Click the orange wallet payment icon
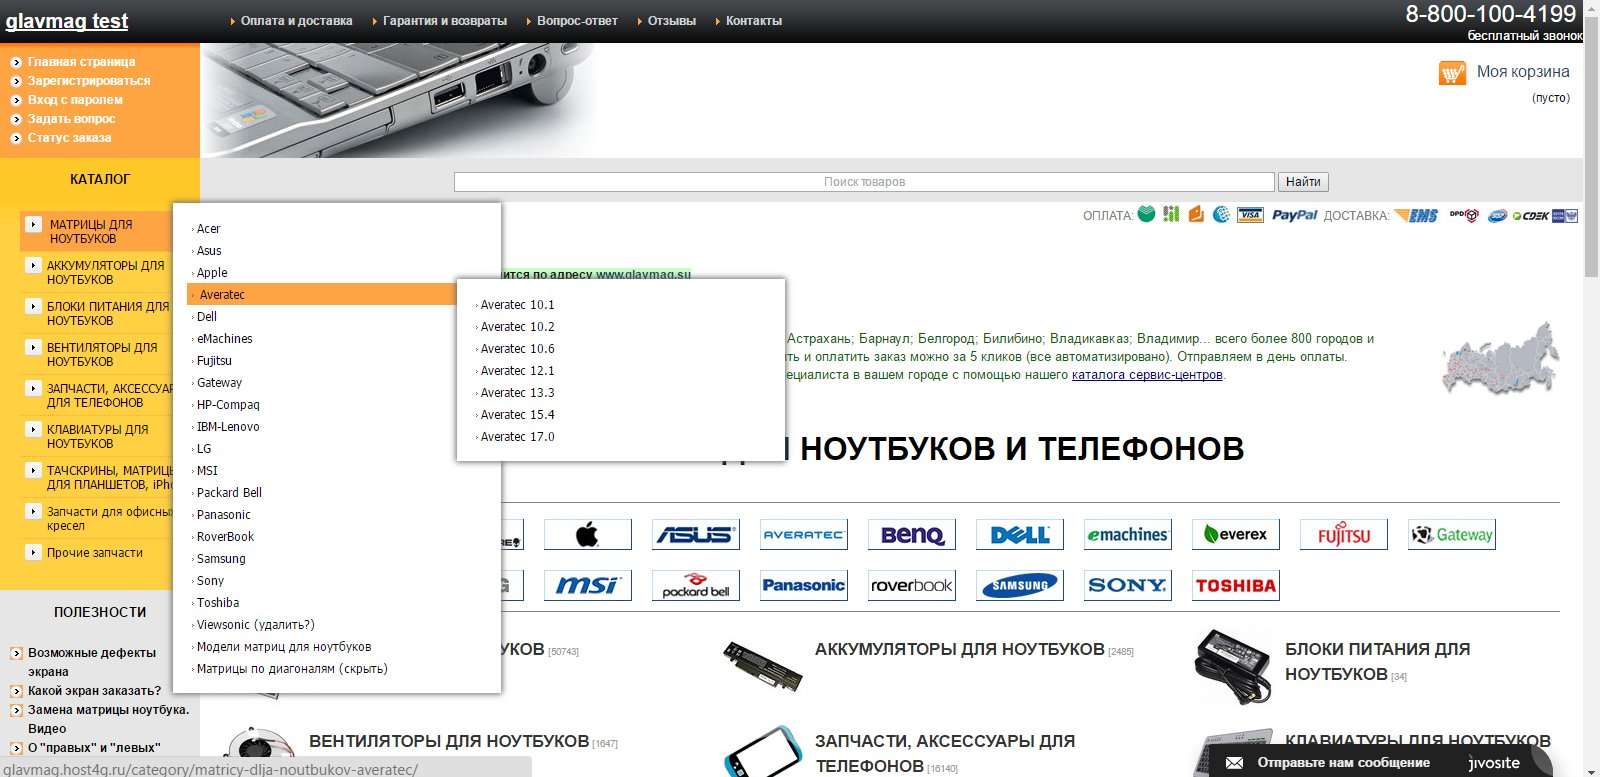Viewport: 1600px width, 777px height. point(1196,214)
